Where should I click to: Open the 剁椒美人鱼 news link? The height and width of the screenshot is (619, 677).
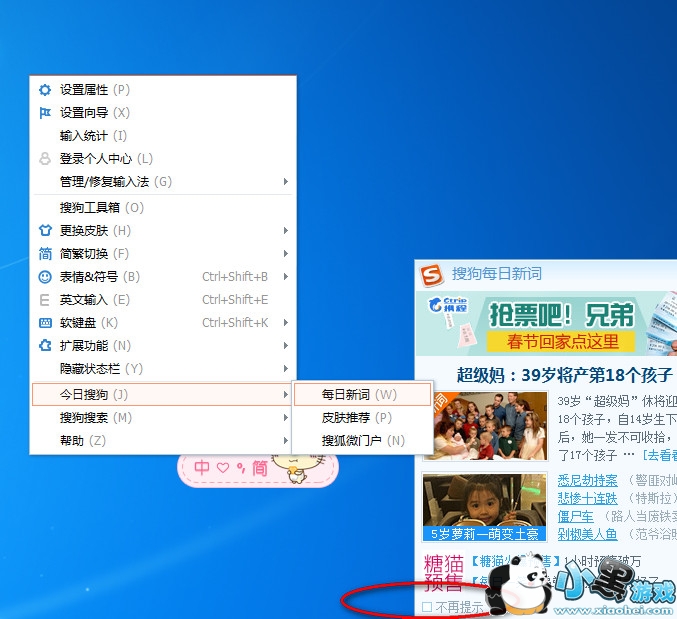587,534
